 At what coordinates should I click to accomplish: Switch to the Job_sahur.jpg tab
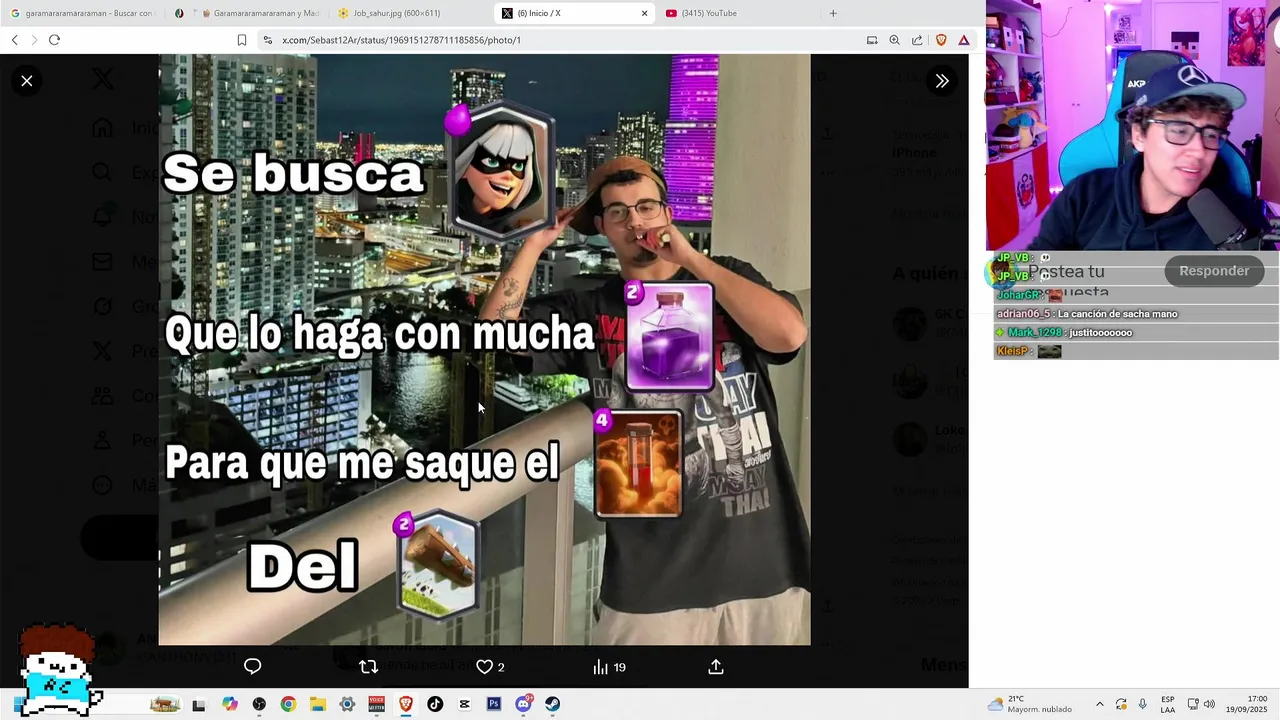click(410, 13)
